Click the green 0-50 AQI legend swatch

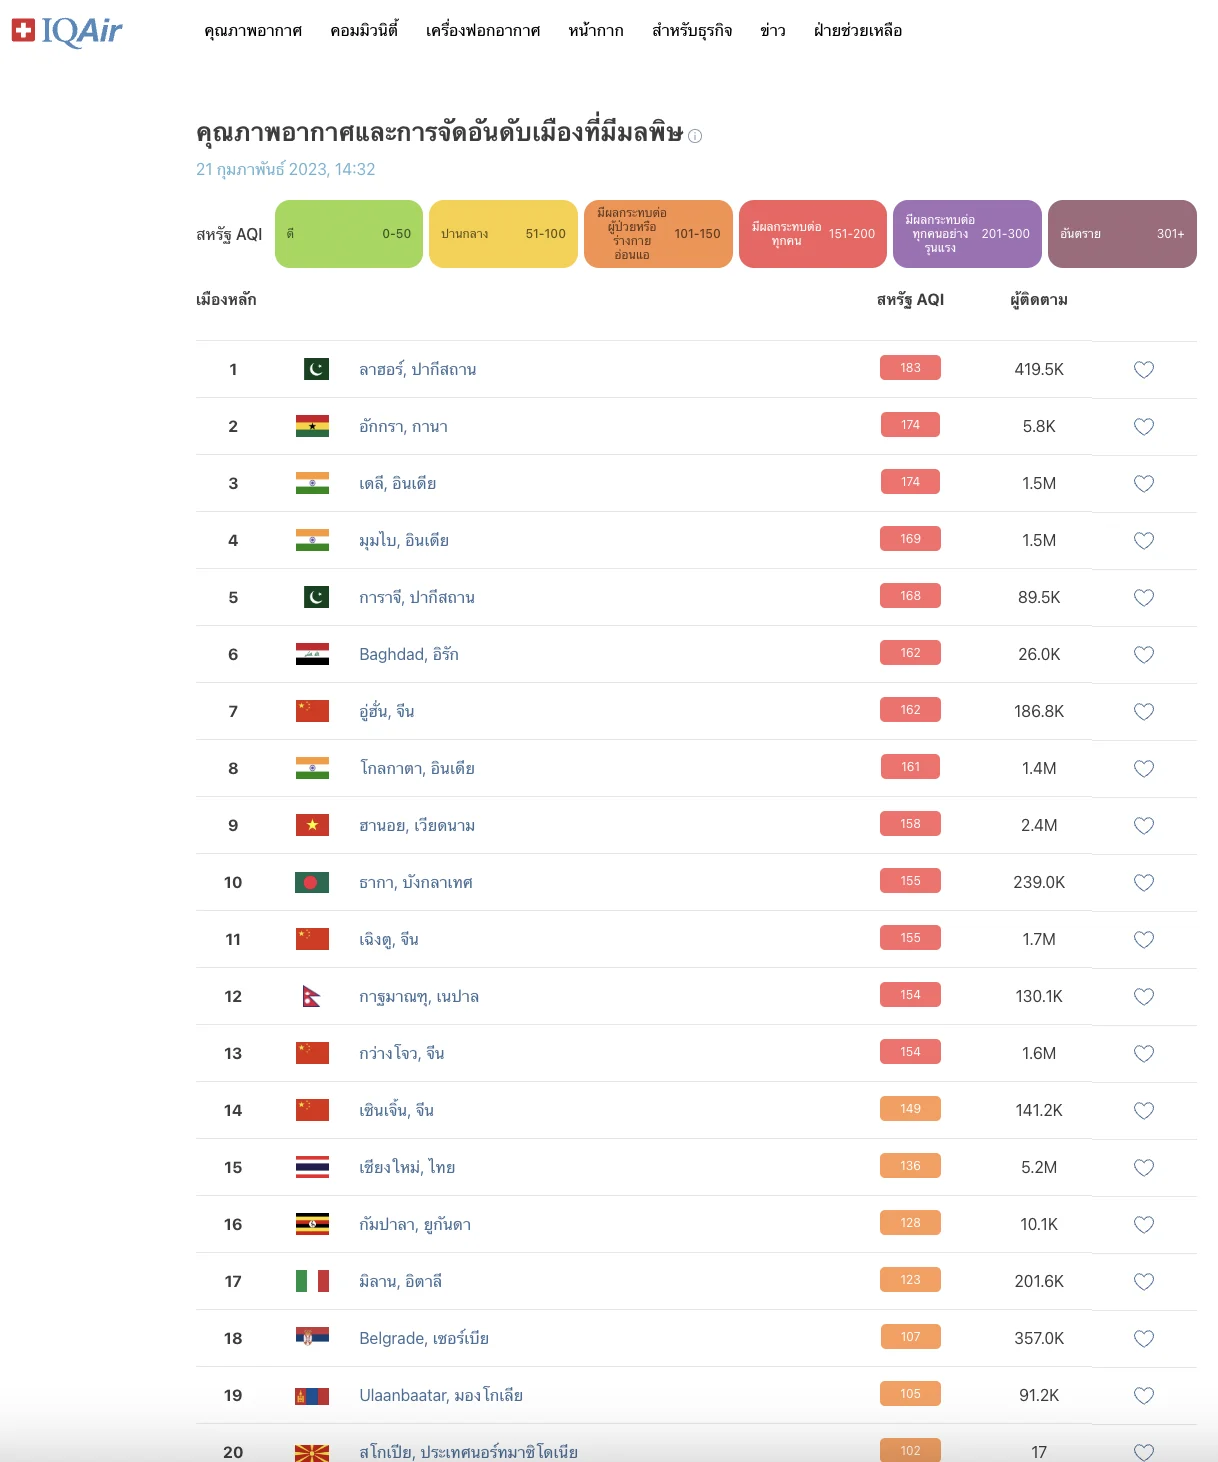point(349,234)
